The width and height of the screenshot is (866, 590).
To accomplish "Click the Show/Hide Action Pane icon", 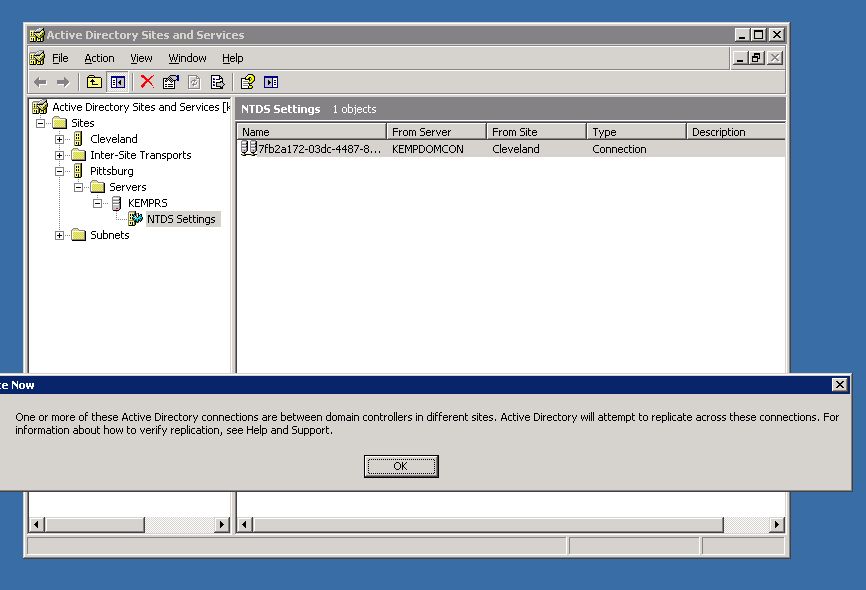I will point(271,82).
